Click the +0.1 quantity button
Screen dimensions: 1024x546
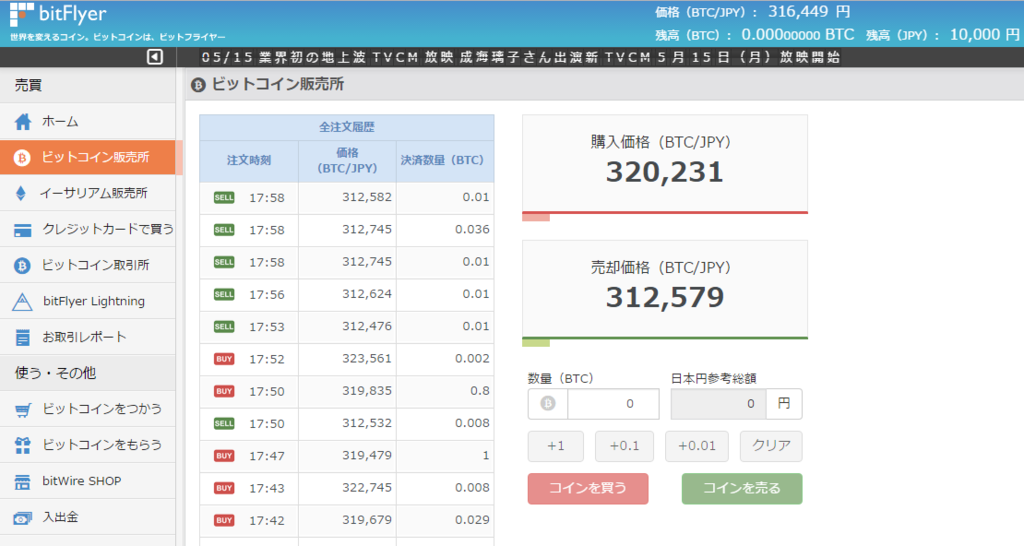point(624,446)
